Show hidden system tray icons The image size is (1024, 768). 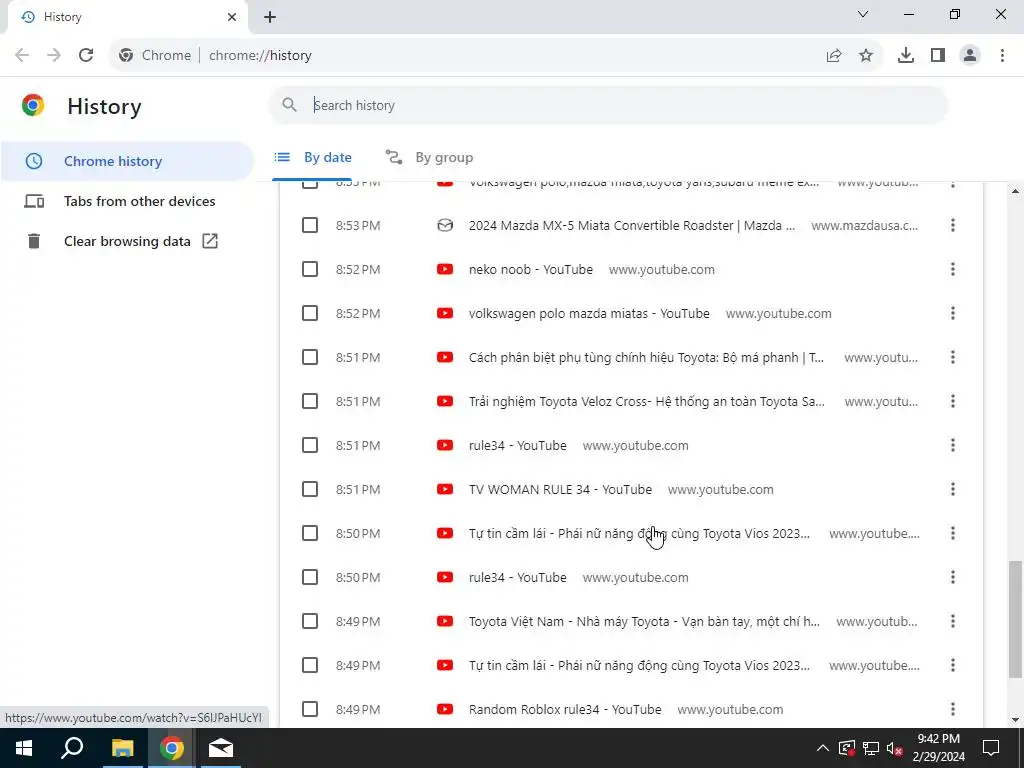(x=823, y=748)
